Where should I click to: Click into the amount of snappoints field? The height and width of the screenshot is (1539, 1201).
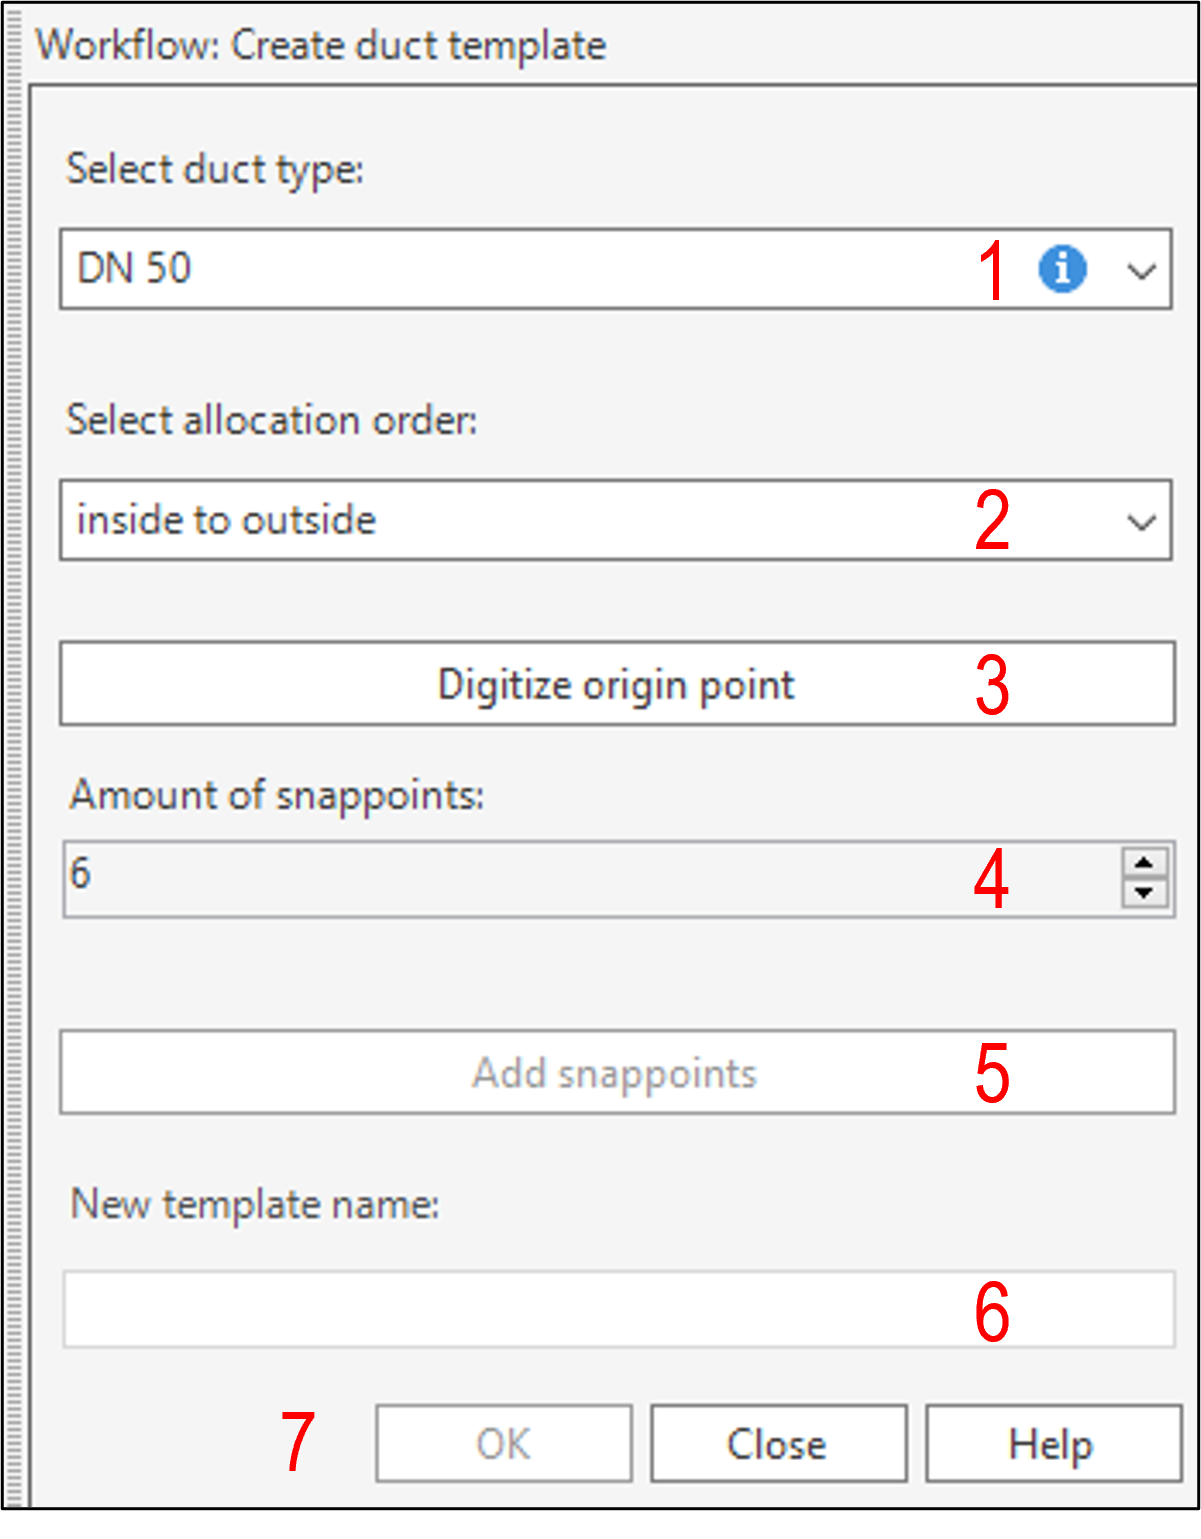[x=500, y=878]
